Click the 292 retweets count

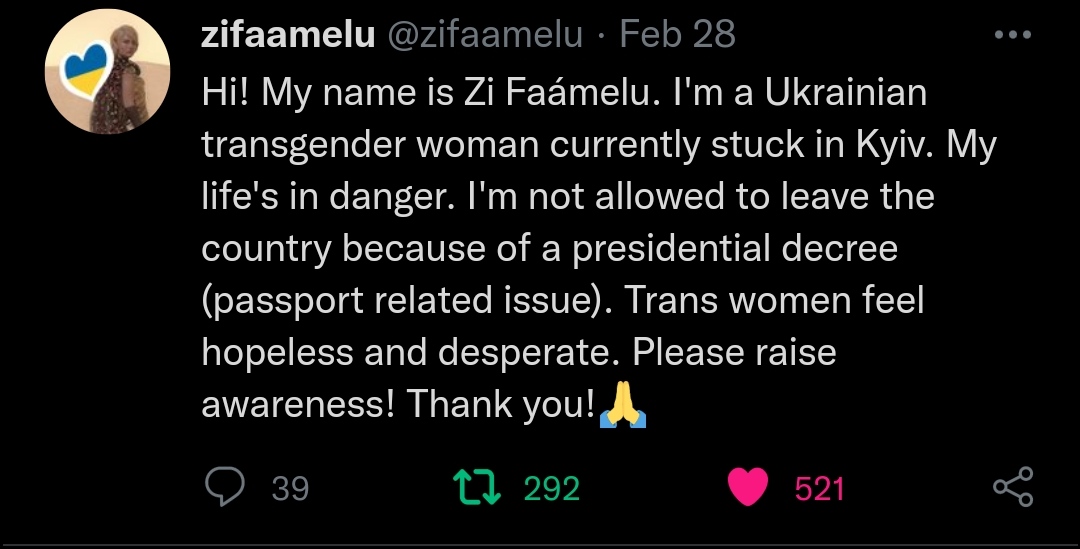[x=552, y=488]
